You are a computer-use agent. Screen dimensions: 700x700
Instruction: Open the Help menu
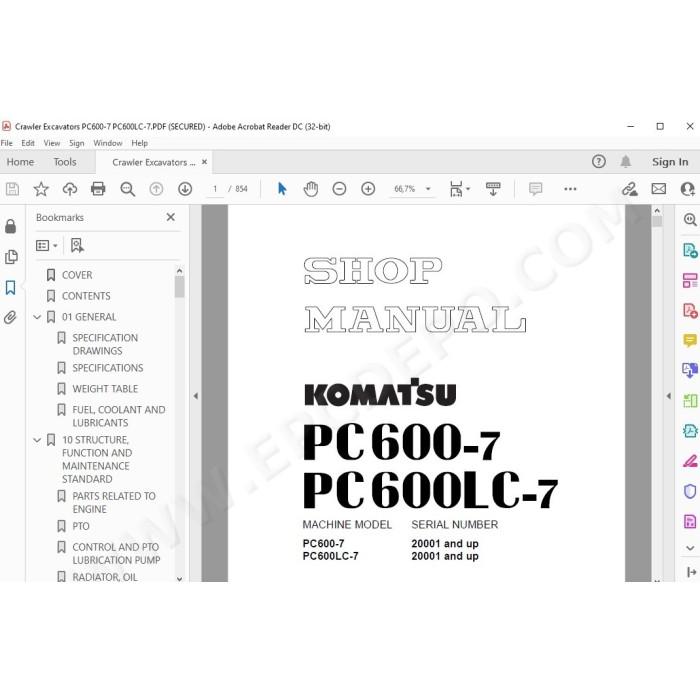[x=139, y=143]
